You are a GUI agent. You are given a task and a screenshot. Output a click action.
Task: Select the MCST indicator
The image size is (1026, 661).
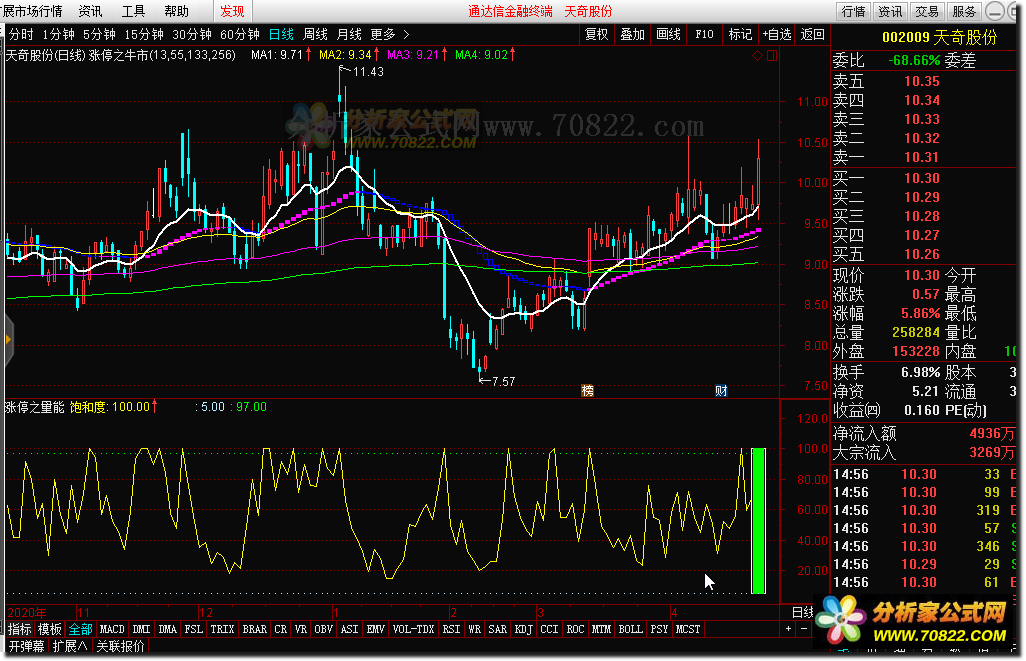coord(688,629)
